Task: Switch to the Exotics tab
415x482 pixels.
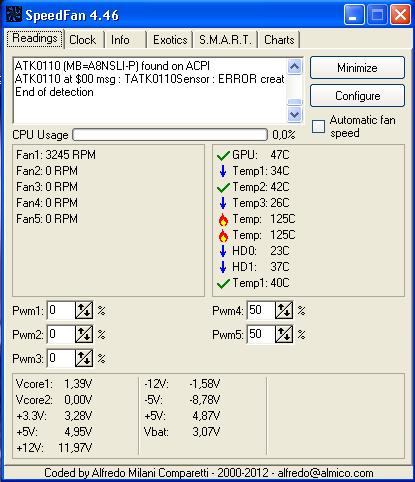Action: (170, 40)
